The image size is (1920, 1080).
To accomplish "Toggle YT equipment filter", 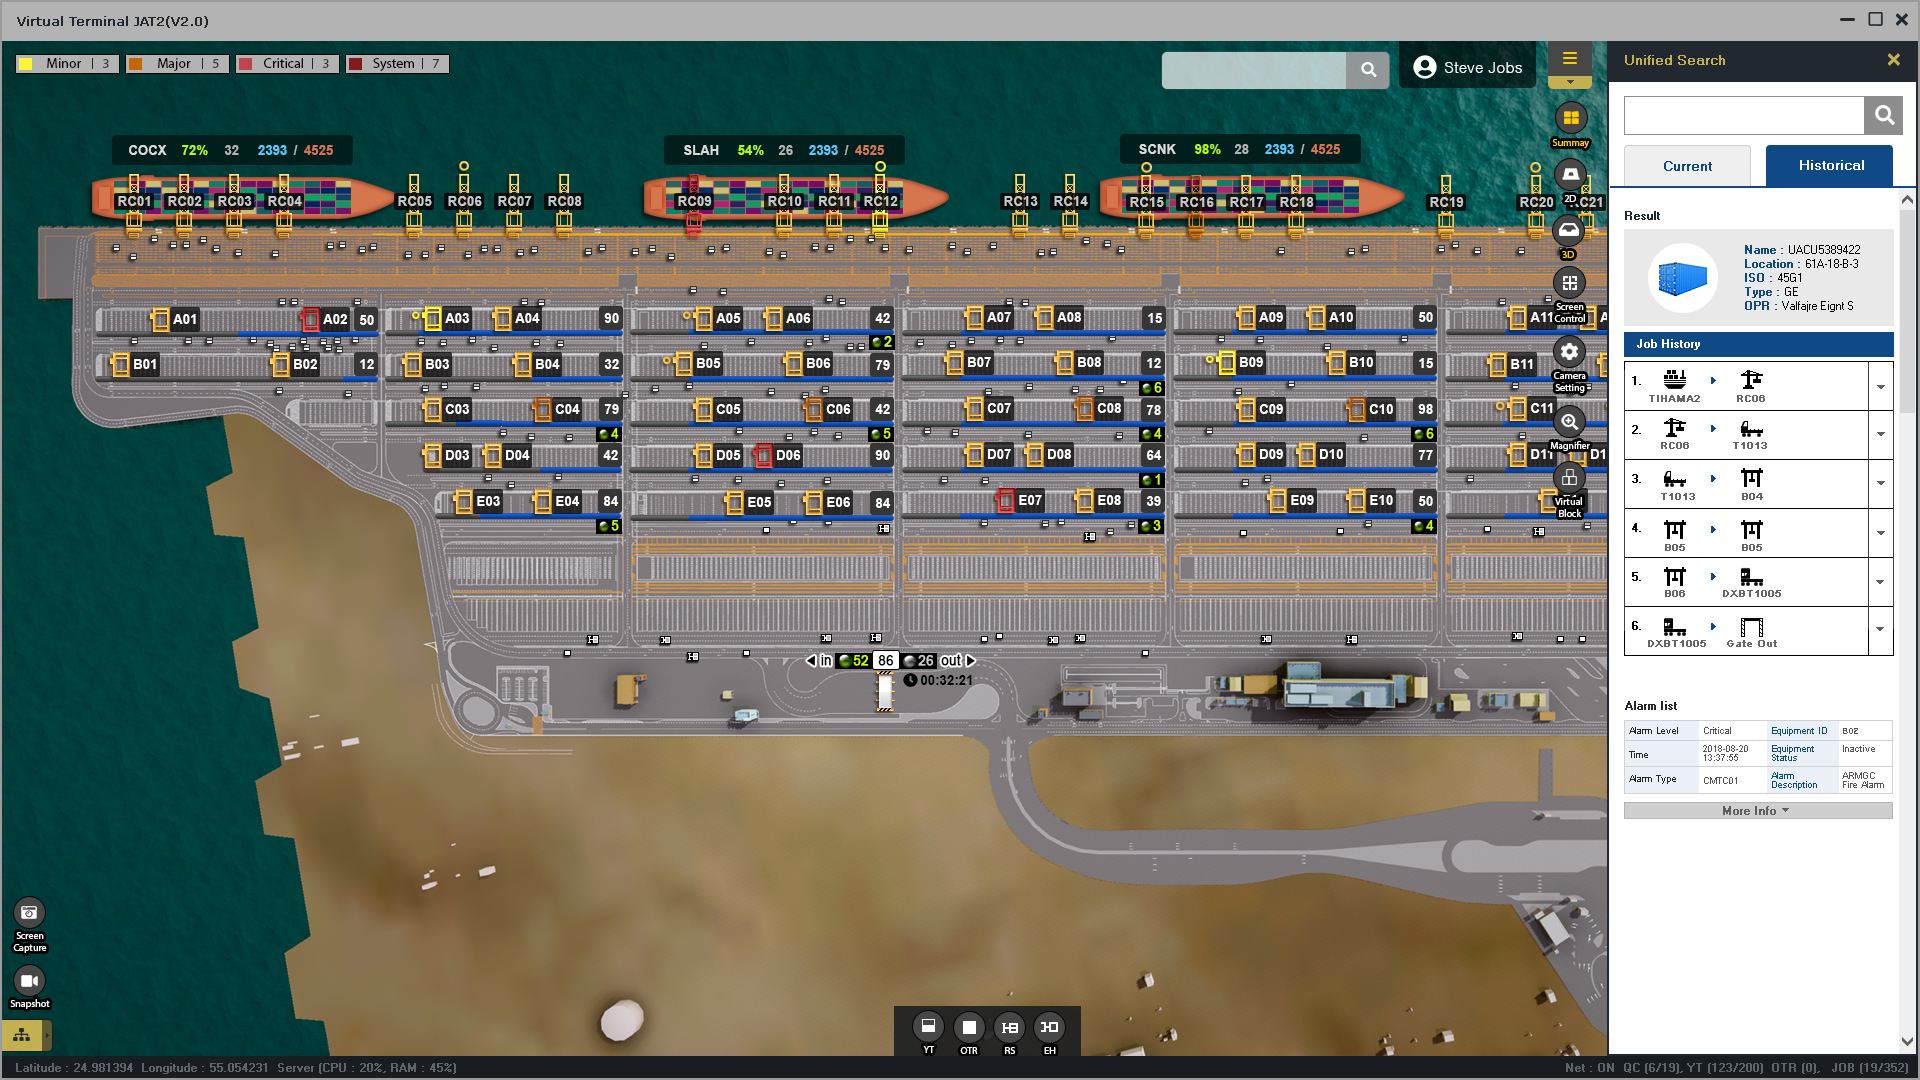I will (928, 1026).
